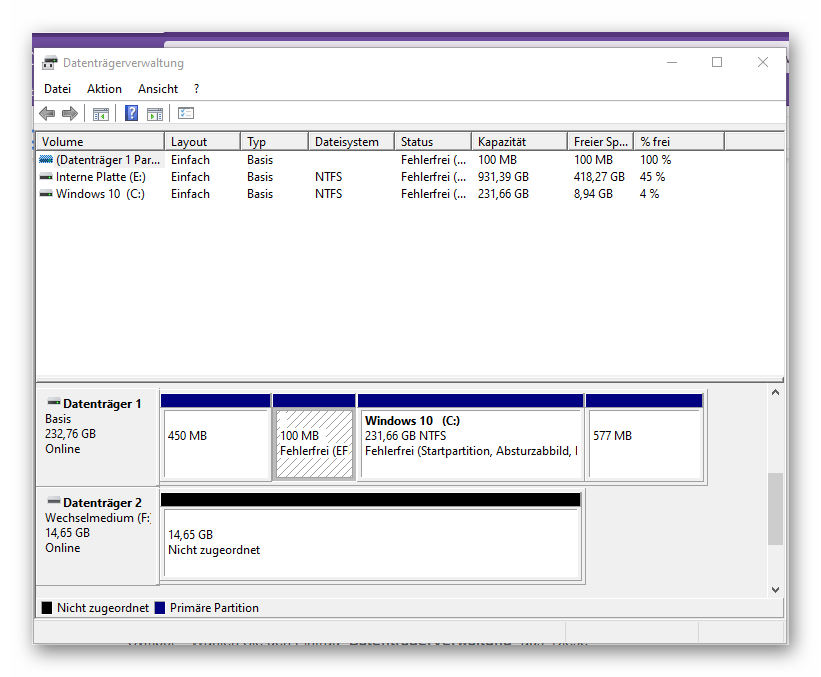Click the Wechselmedium (F:) label
821x677 pixels.
[x=98, y=518]
